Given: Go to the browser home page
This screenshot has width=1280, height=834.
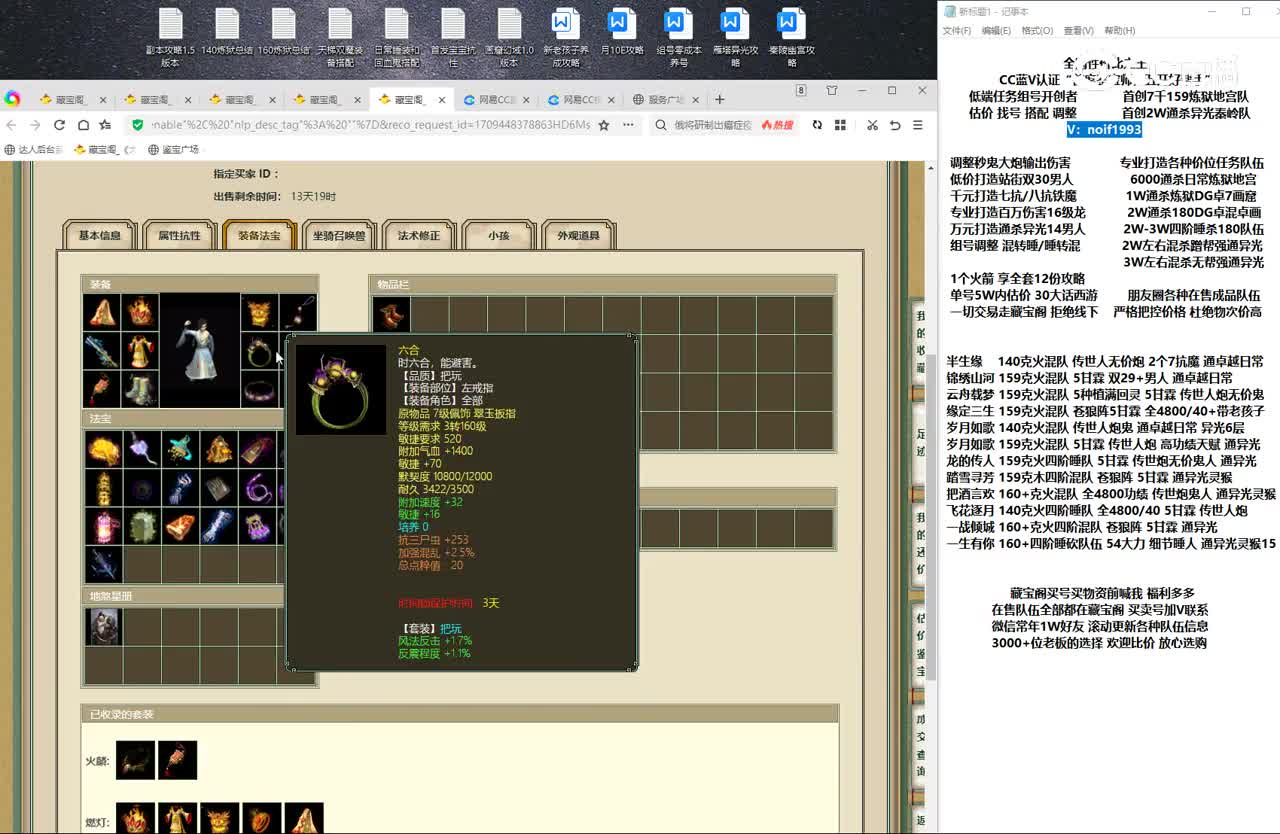Looking at the screenshot, I should (83, 125).
